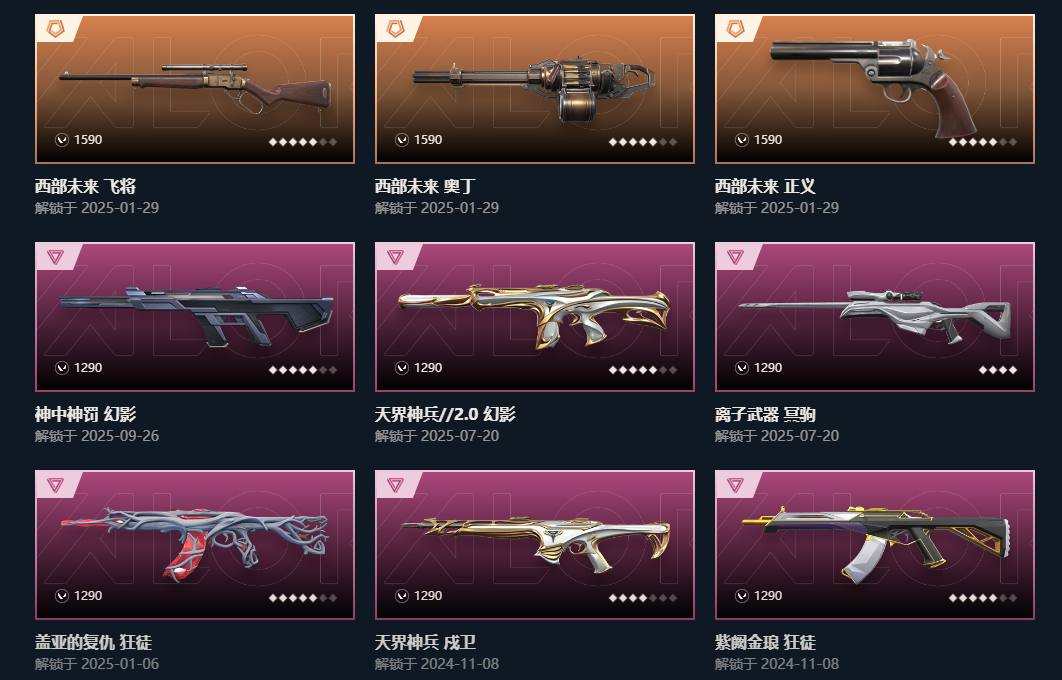Click the orange tier icon on 西部未来 飞将
The height and width of the screenshot is (680, 1062).
click(55, 28)
